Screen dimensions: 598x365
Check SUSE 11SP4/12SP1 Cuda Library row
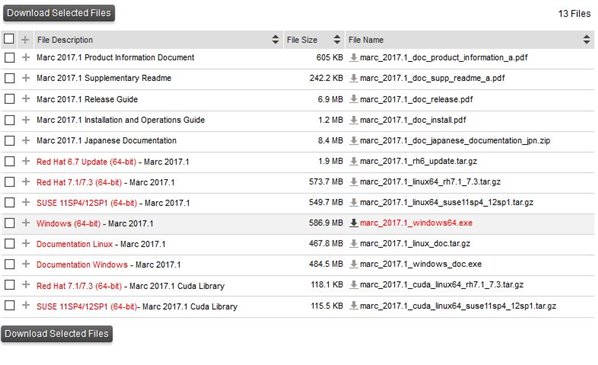pos(10,306)
